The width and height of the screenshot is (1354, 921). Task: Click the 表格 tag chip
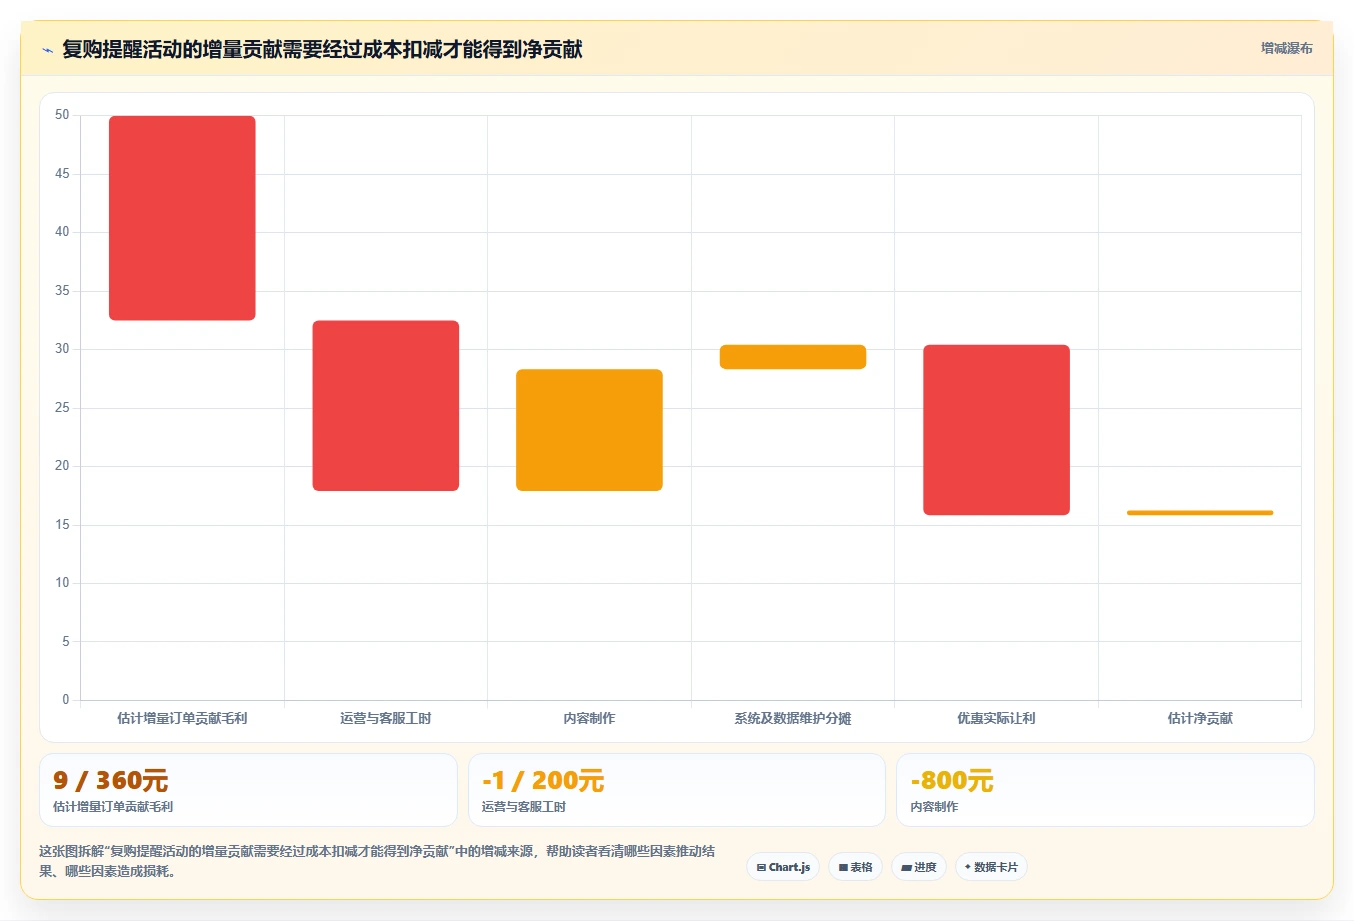[855, 867]
